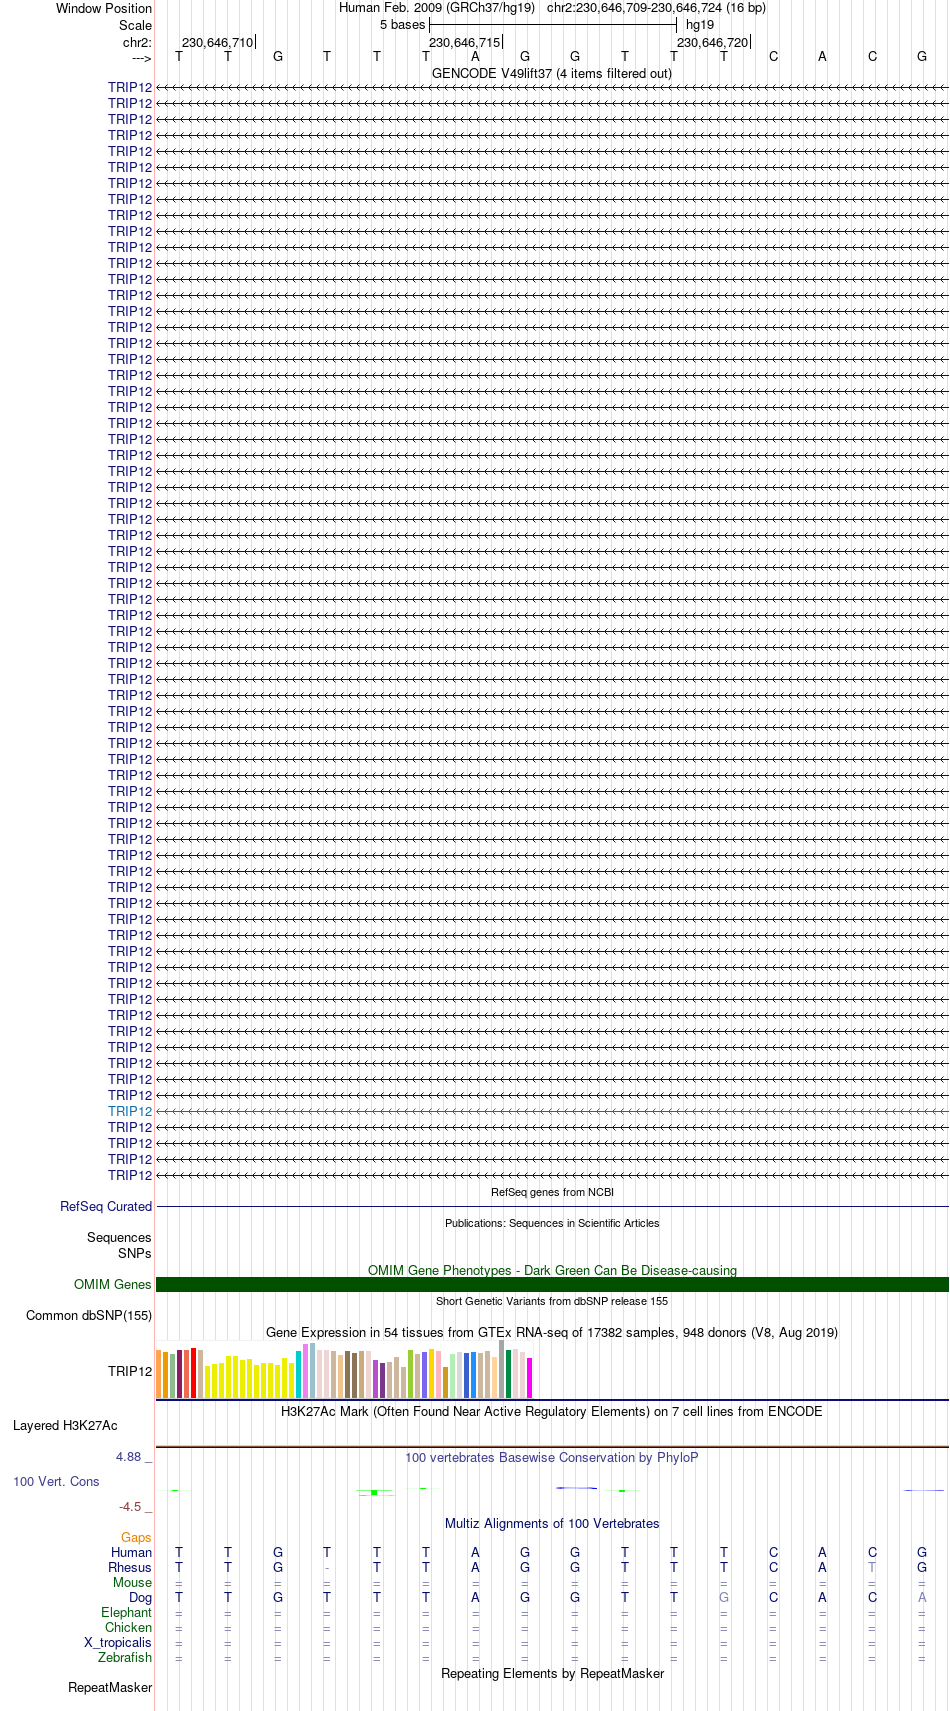Open the 'OMIM Gene Phenotypes' track title
Viewport: 950px width, 1711px height.
point(552,1270)
